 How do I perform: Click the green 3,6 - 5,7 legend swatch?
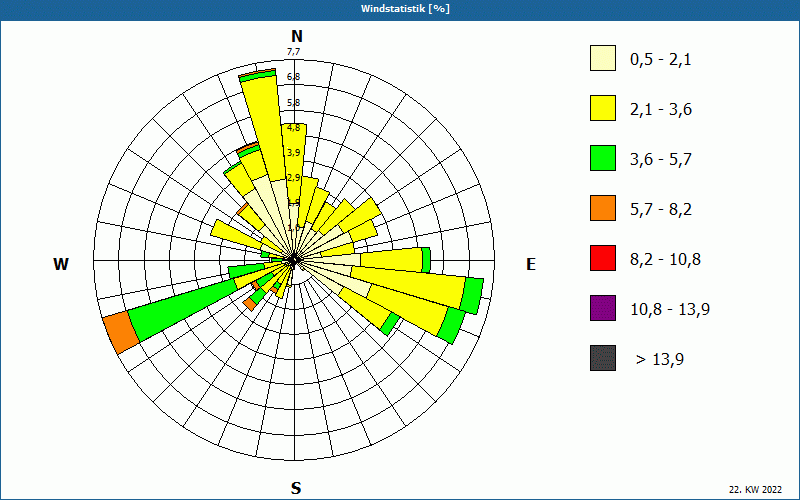603,158
